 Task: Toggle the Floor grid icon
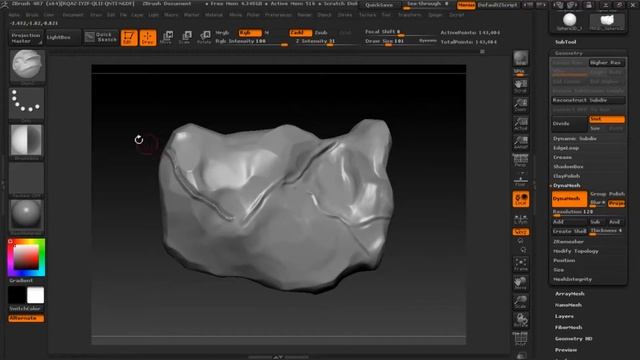tap(520, 180)
